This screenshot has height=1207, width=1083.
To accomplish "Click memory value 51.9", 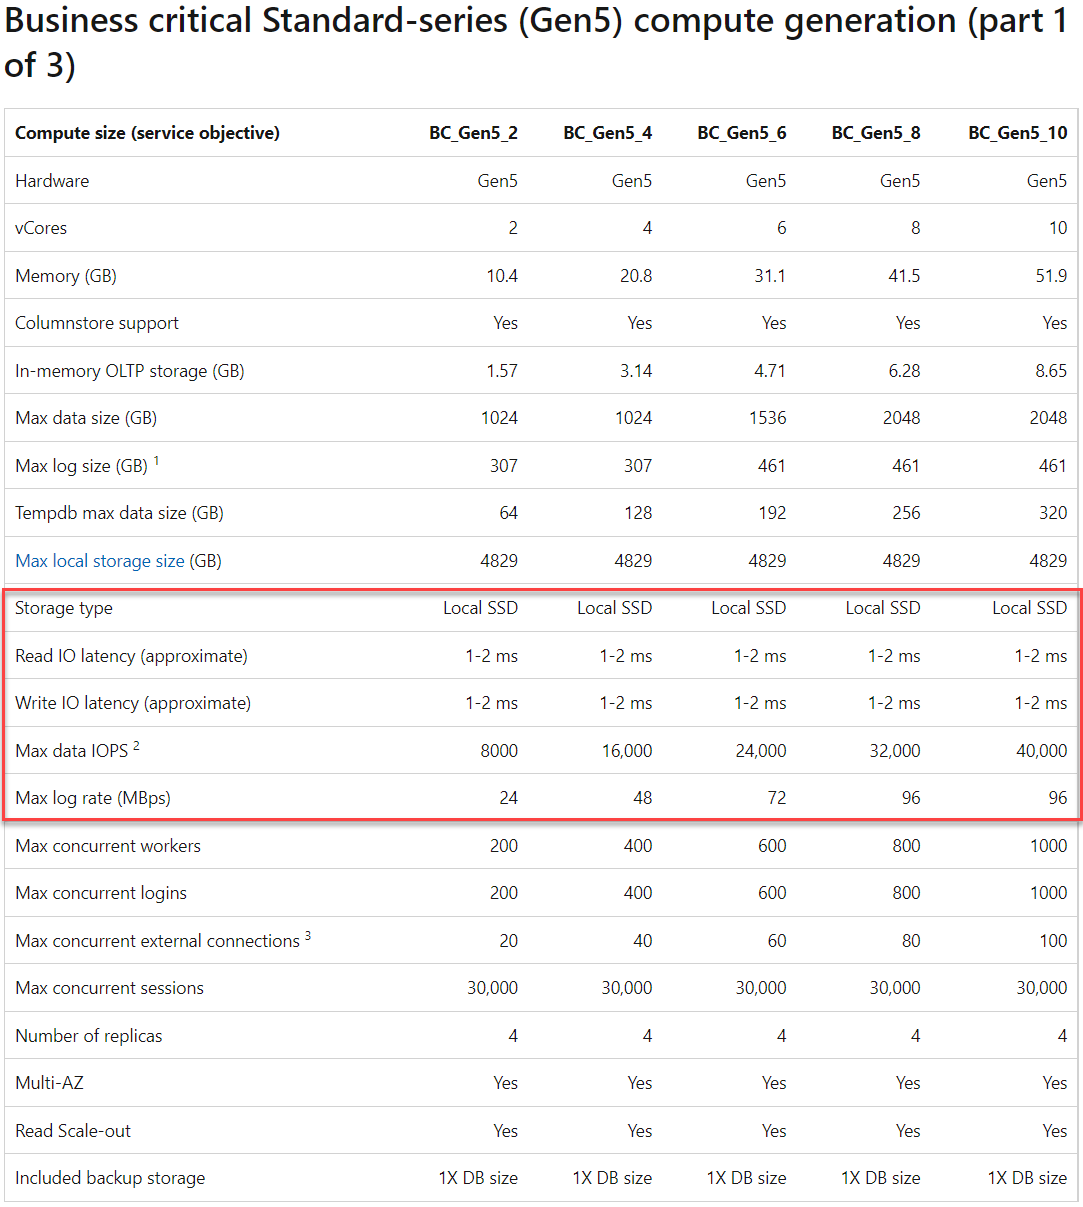I will click(1051, 276).
